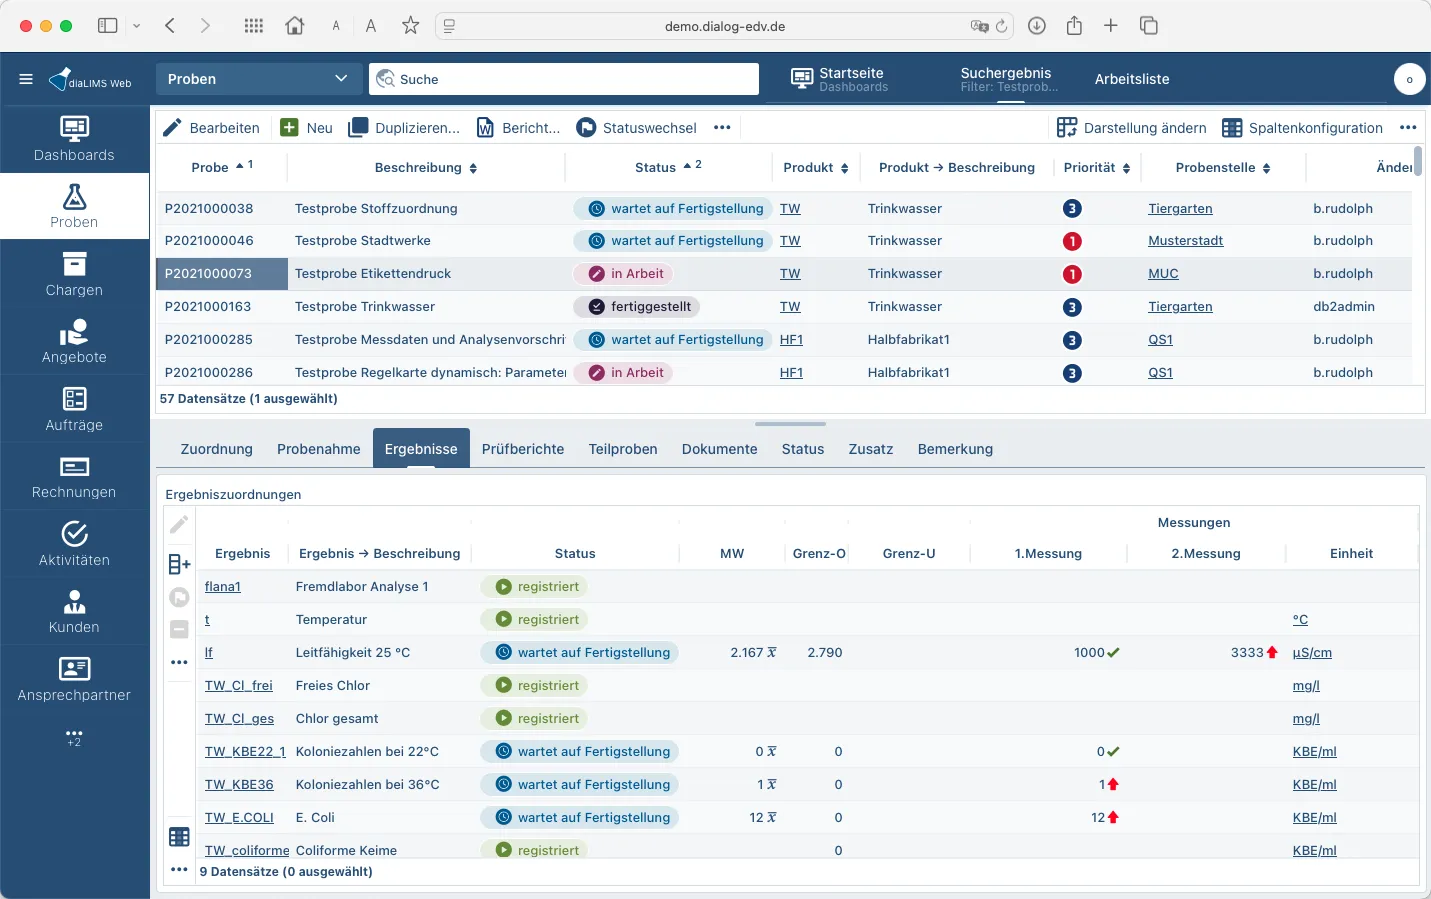Create a new sample with Neu
Viewport: 1431px width, 899px height.
click(307, 128)
